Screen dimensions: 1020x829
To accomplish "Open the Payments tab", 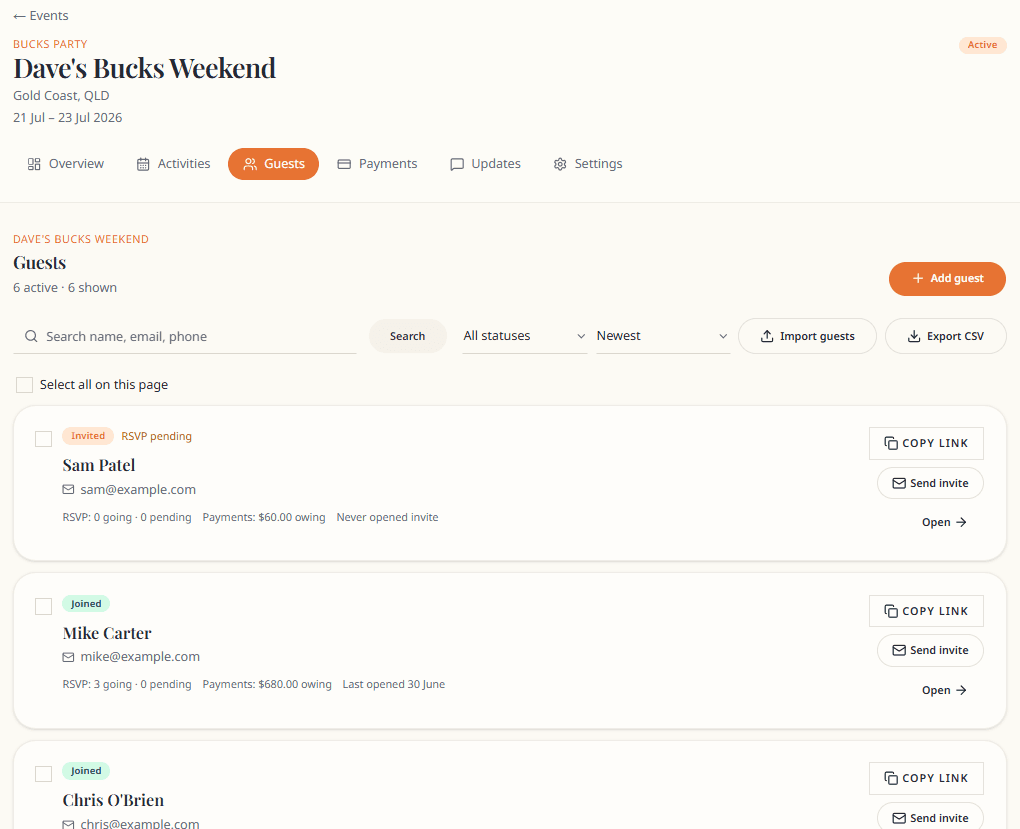I will pos(377,164).
